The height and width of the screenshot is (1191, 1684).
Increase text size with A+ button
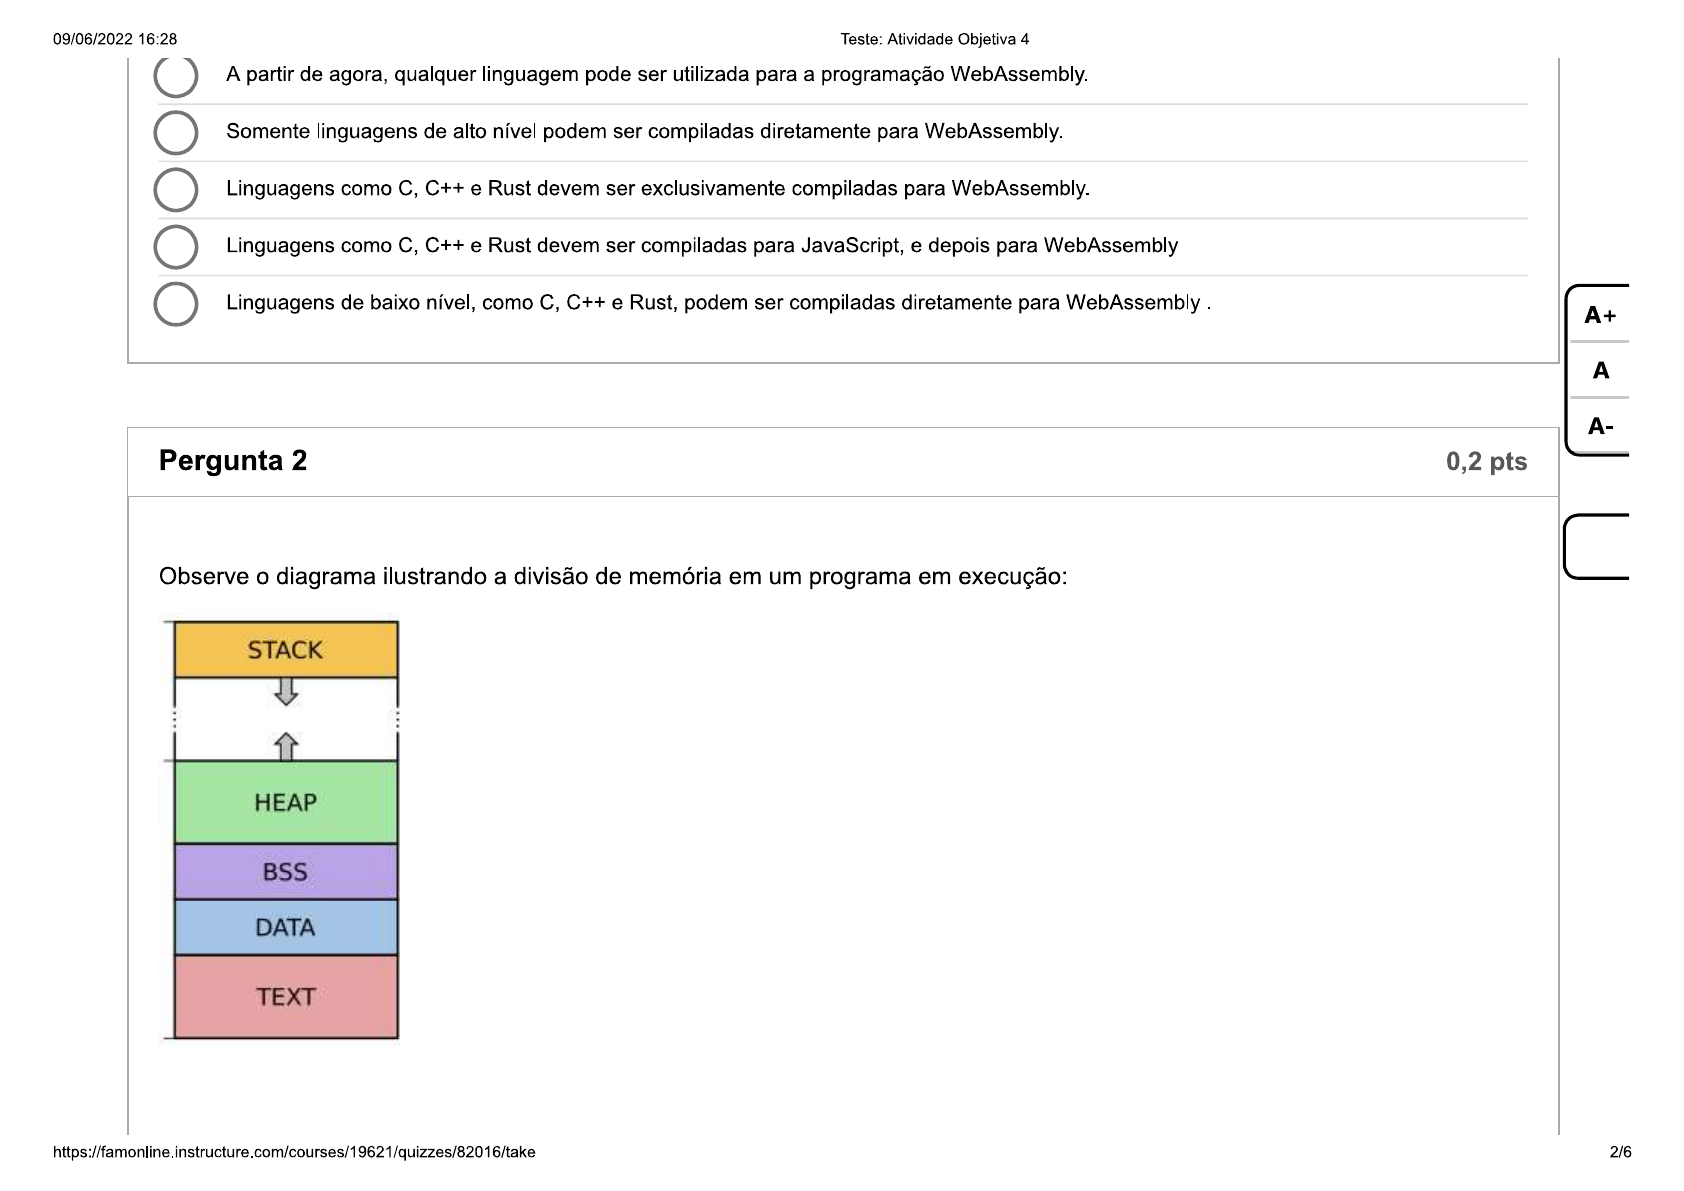(x=1601, y=315)
